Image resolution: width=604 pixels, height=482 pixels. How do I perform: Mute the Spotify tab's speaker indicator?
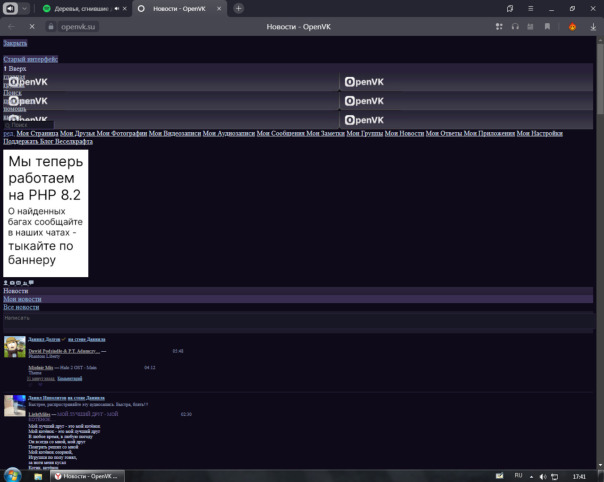(116, 8)
